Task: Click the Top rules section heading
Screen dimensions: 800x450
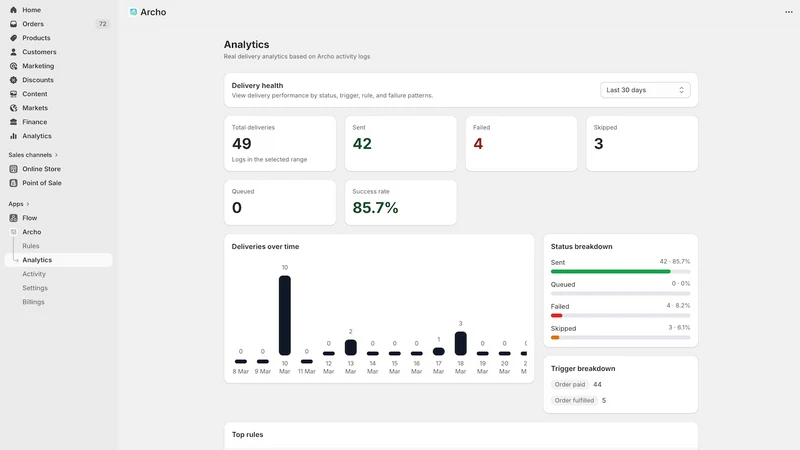Action: 247,435
